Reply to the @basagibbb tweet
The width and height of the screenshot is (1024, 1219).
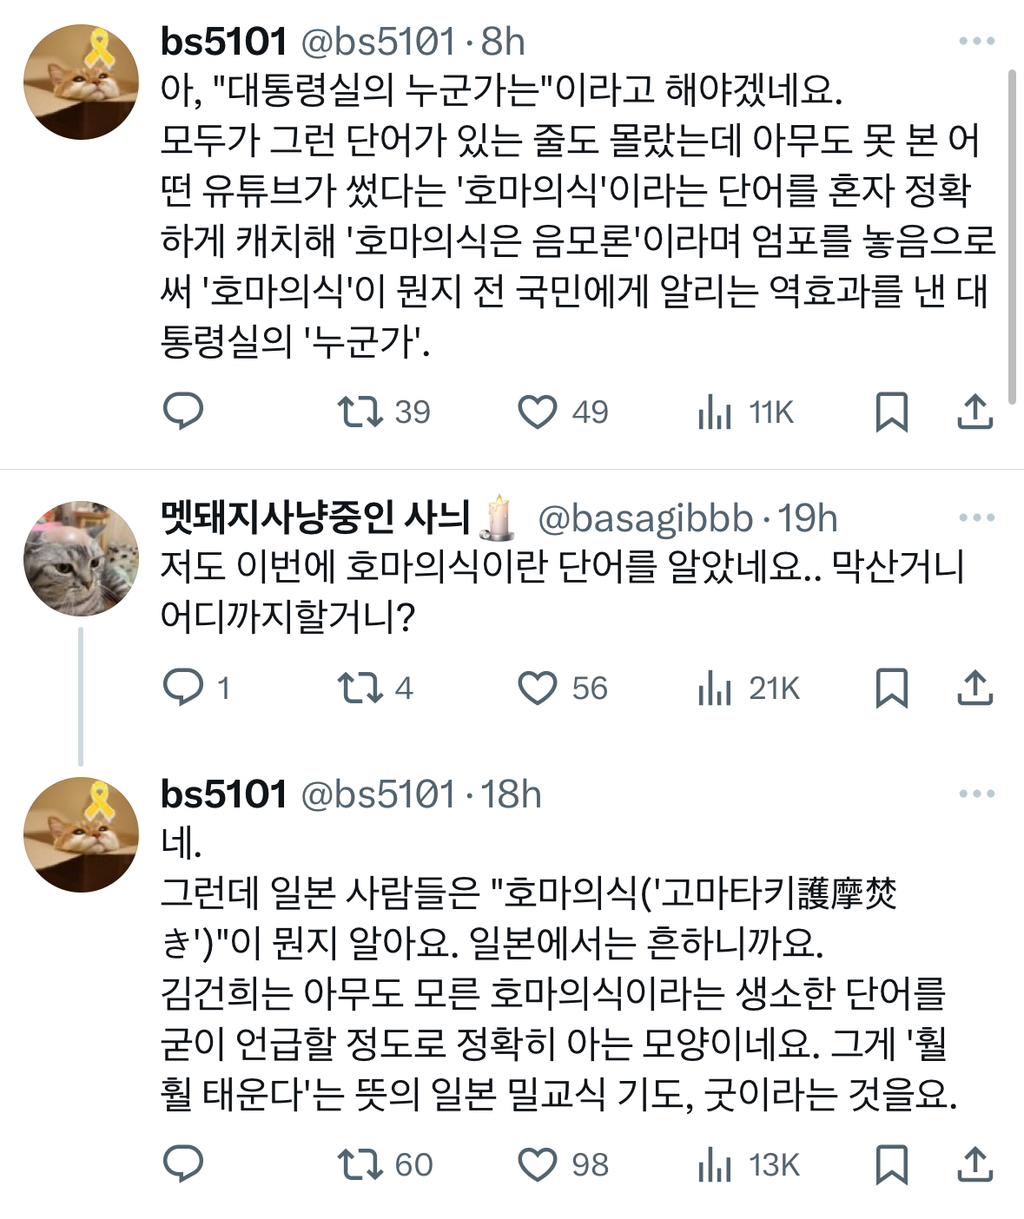(x=183, y=687)
